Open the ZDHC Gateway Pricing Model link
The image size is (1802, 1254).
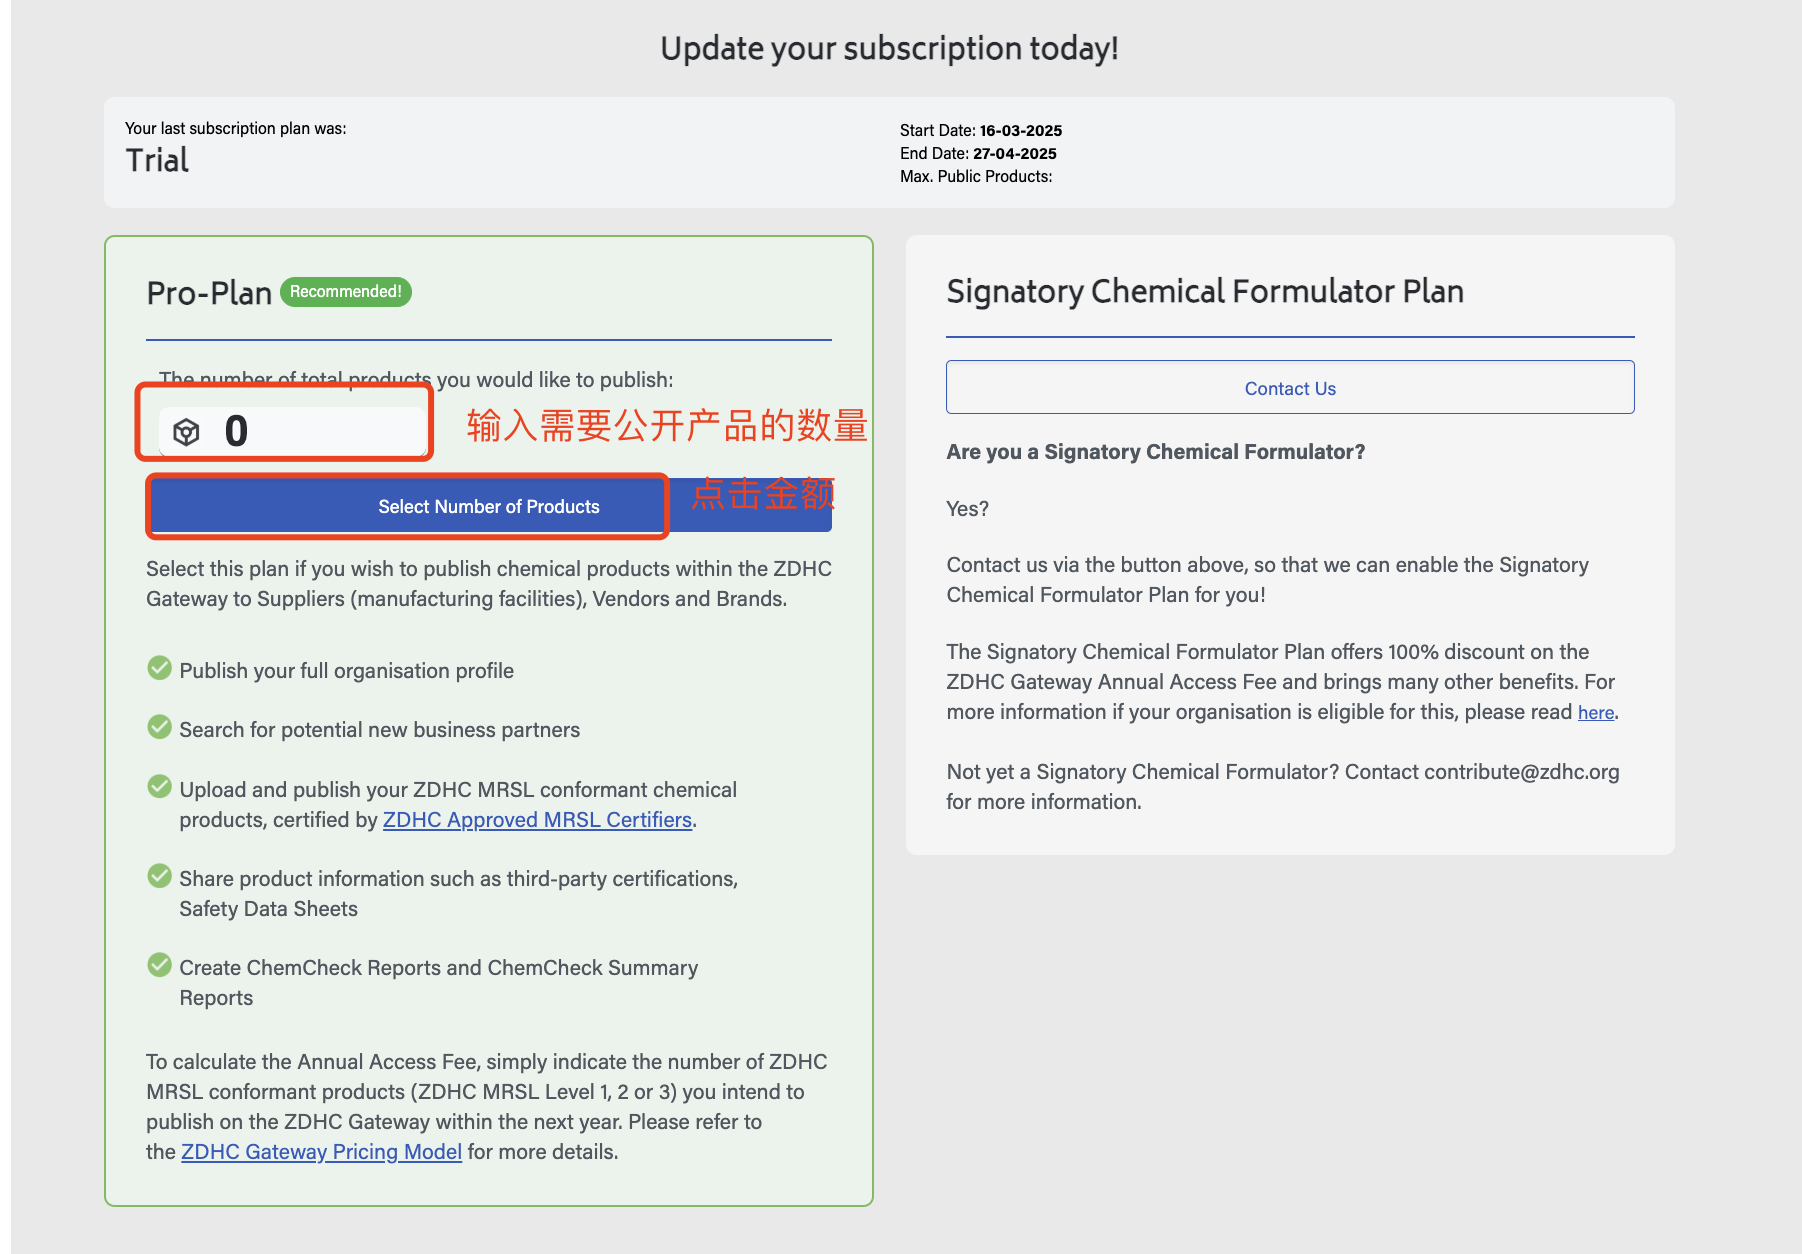(x=321, y=1152)
